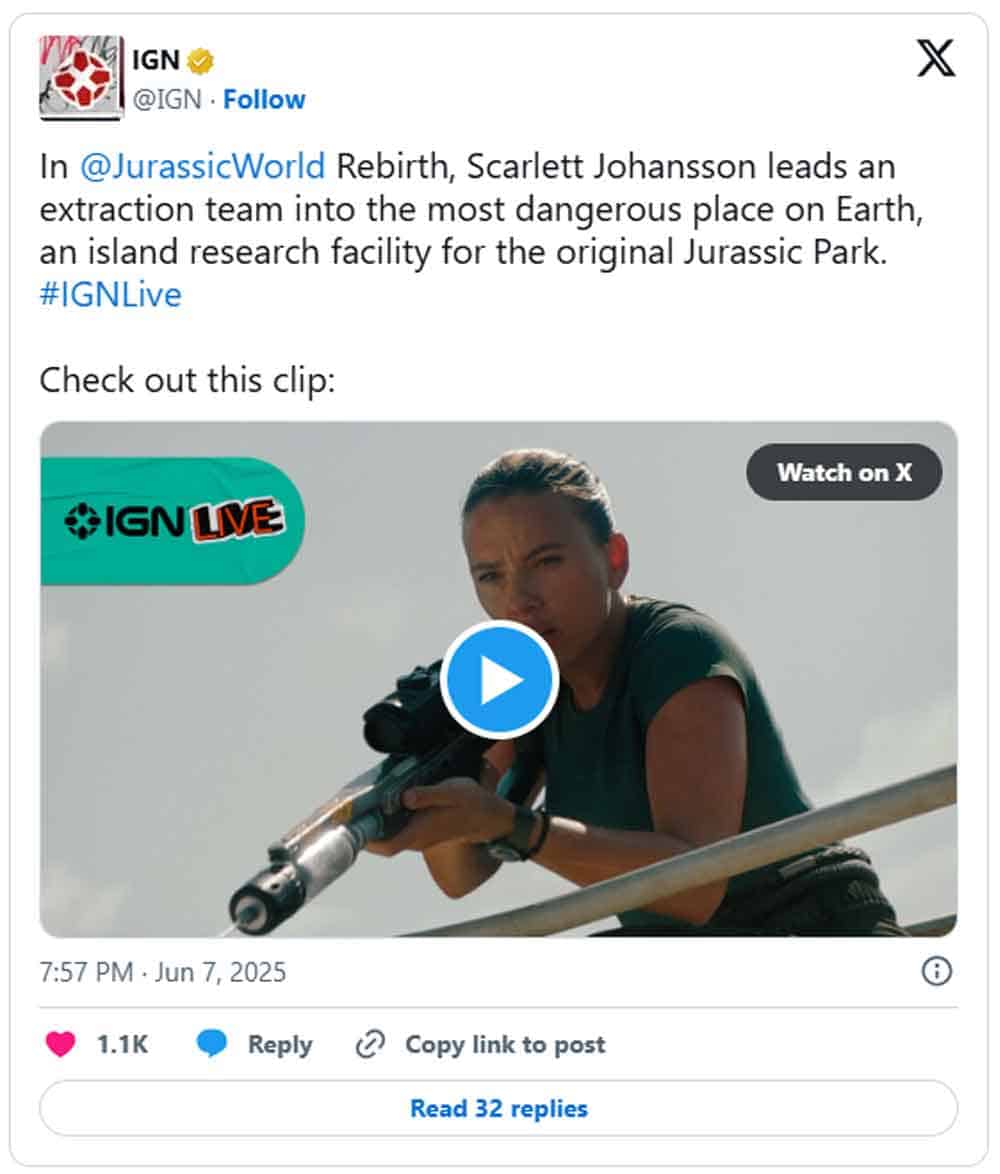Click the Reply label text
Image resolution: width=1000 pixels, height=1174 pixels.
point(278,1043)
